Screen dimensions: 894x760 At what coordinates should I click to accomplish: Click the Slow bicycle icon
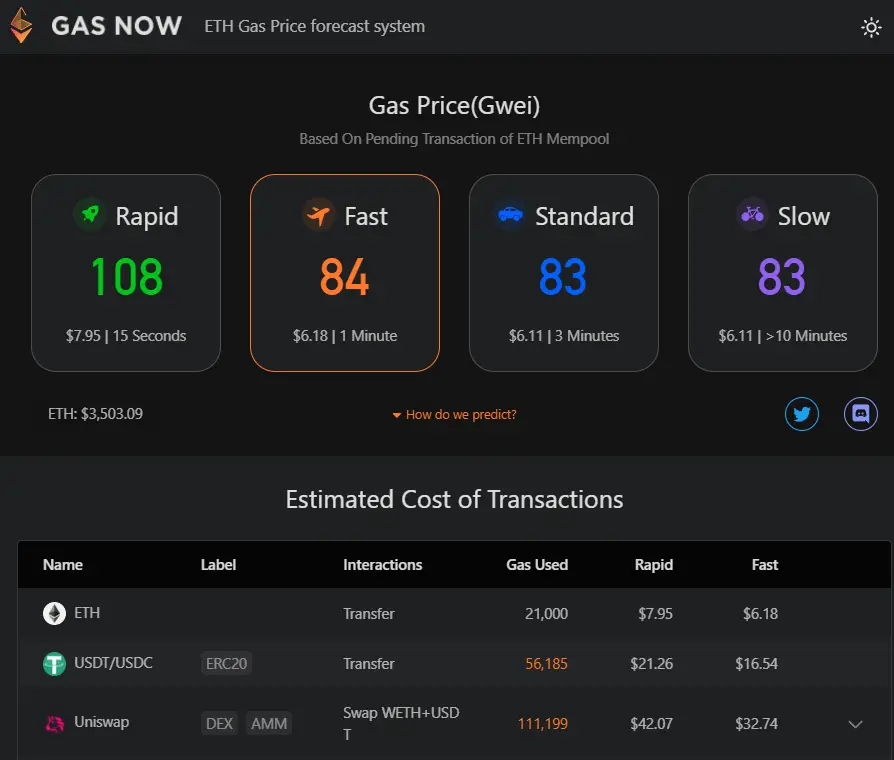tap(753, 215)
